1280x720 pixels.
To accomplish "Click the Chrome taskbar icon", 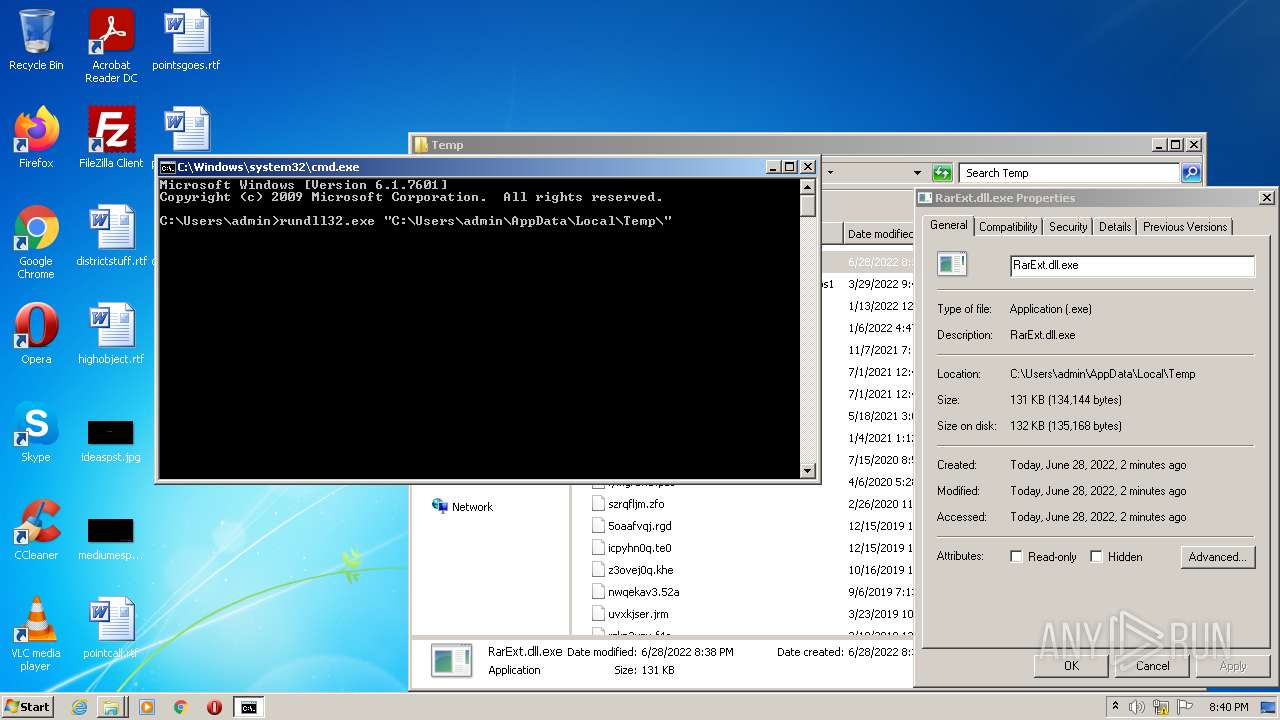I will point(180,707).
